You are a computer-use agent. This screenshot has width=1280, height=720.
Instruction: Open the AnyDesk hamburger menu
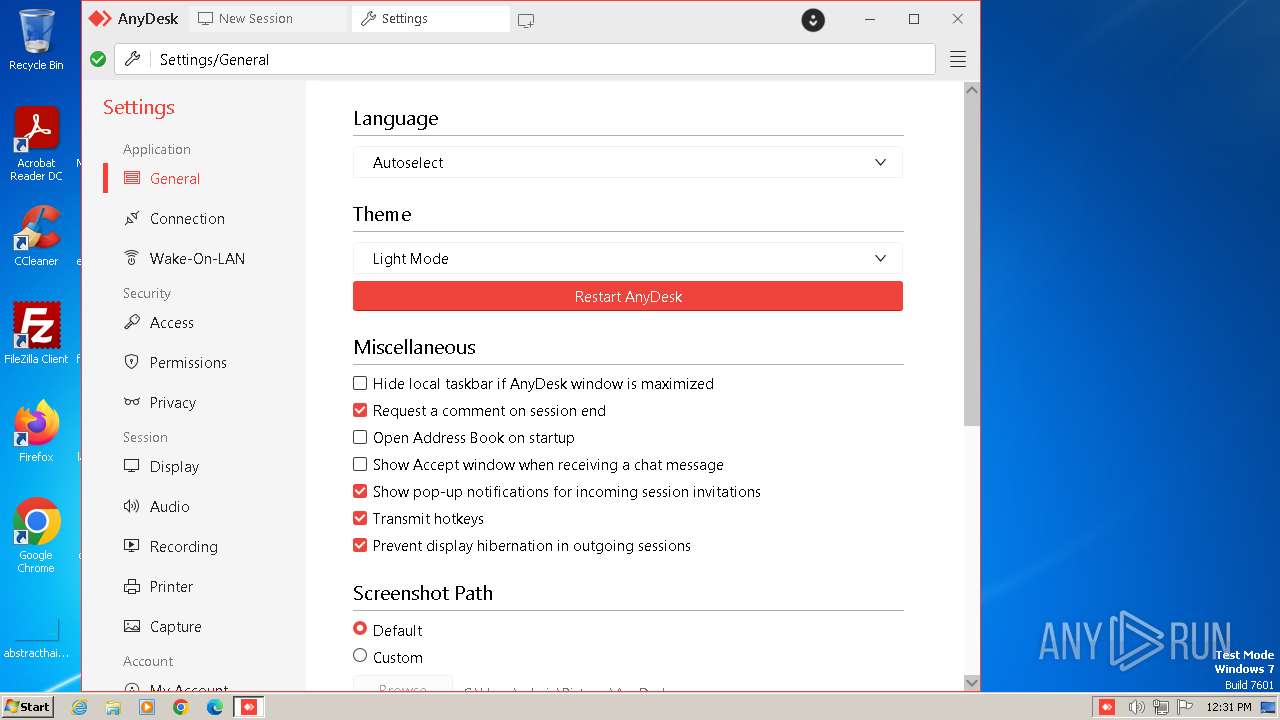pos(958,59)
